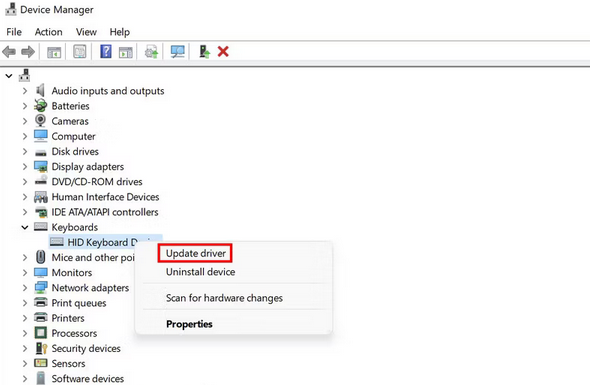Select the DVD/CD-ROM drives label
Image resolution: width=590 pixels, height=385 pixels.
click(97, 182)
